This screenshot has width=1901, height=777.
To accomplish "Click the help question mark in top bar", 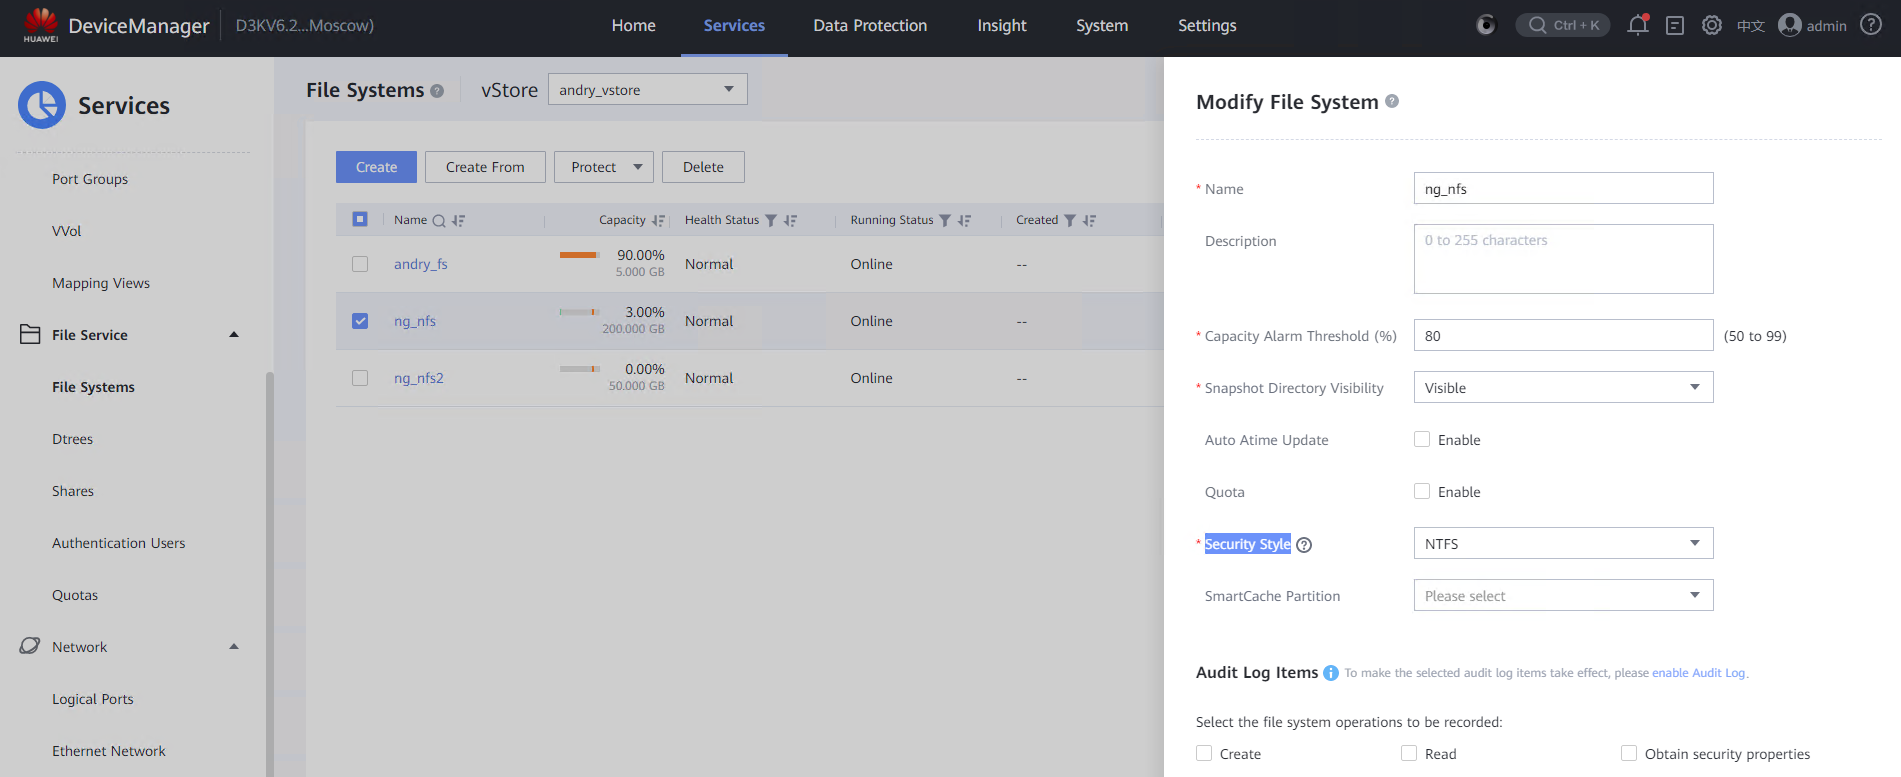I will click(1871, 25).
